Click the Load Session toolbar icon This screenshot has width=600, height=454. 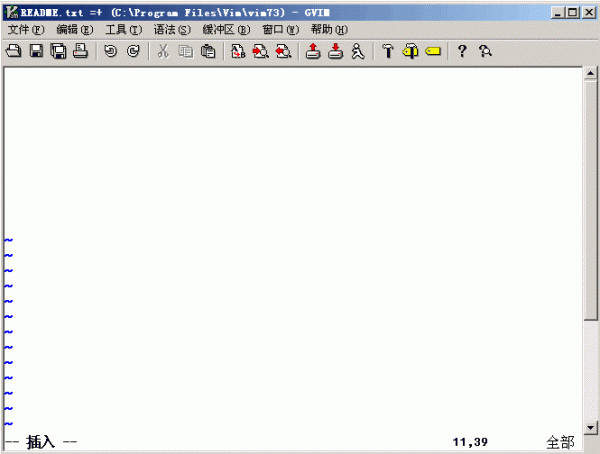pyautogui.click(x=312, y=52)
